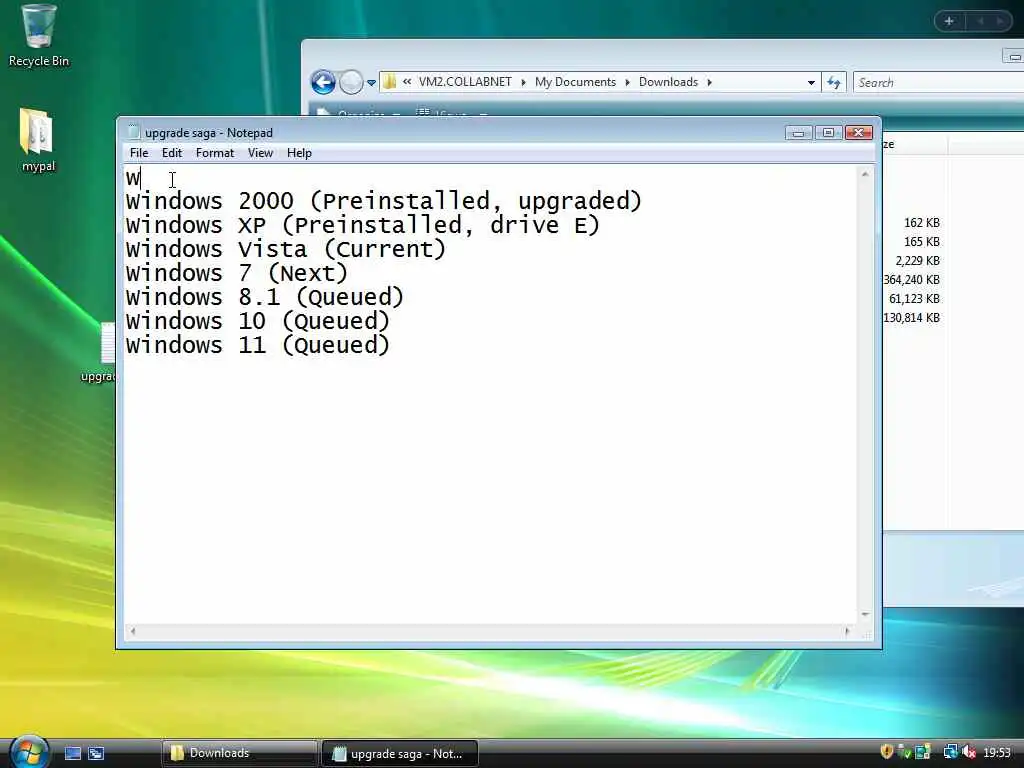1024x768 pixels.
Task: Switch to Downloads taskbar button
Action: 240,753
